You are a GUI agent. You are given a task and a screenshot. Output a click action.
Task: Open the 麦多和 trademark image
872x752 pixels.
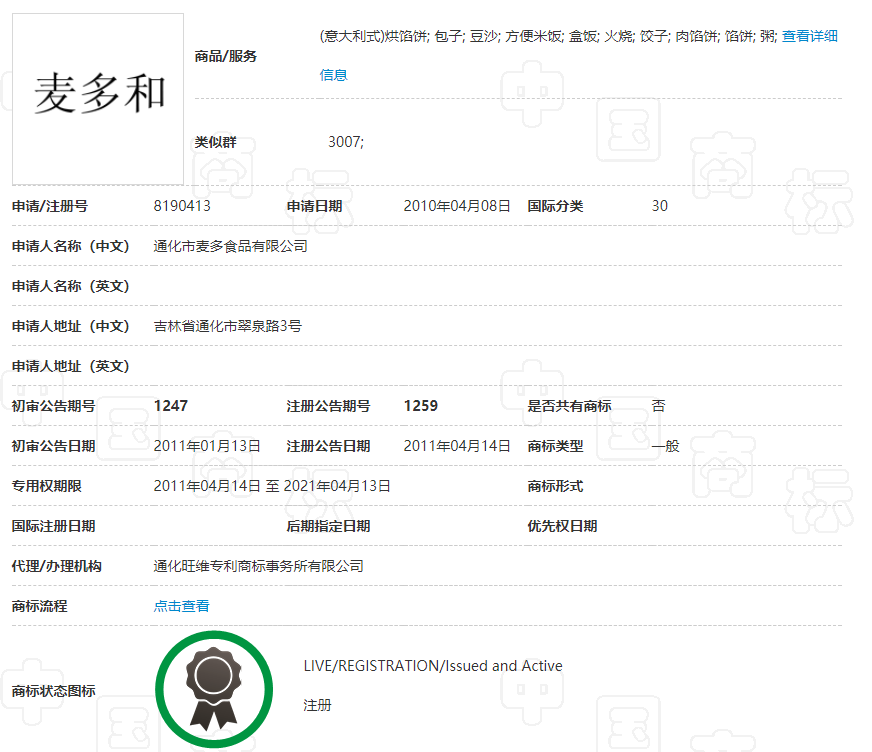pos(98,98)
